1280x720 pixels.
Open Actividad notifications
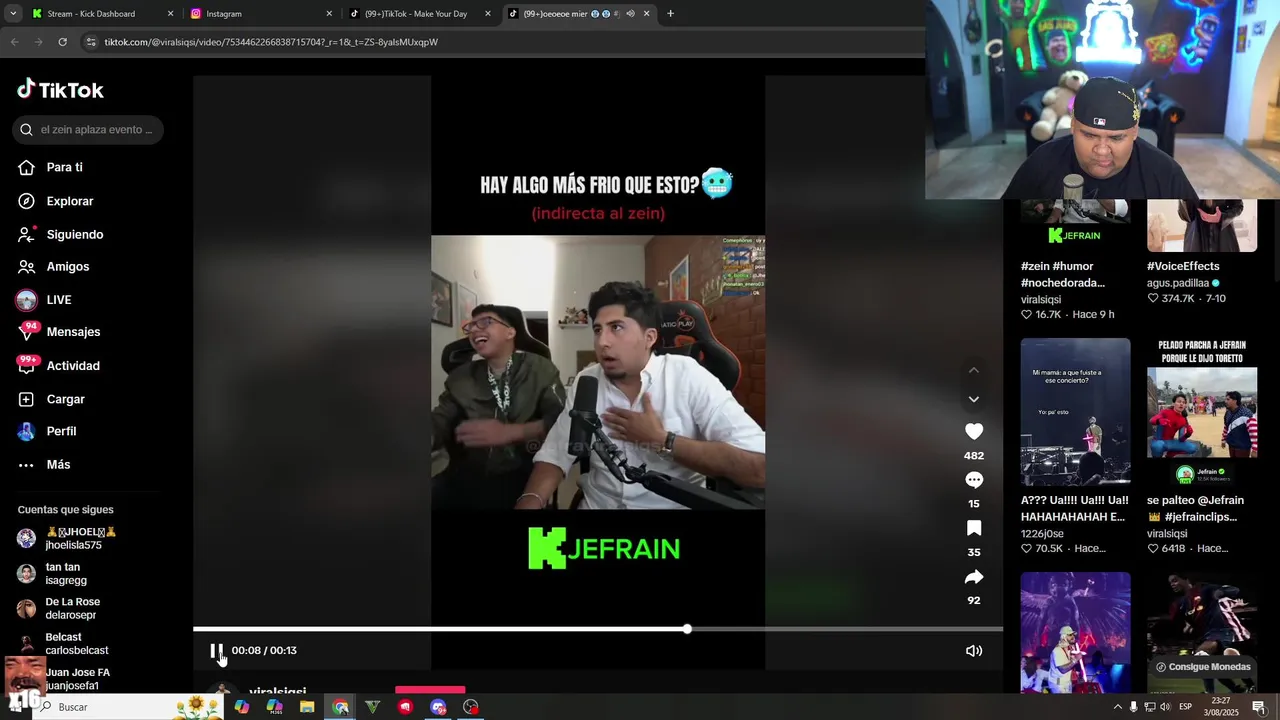click(x=73, y=366)
